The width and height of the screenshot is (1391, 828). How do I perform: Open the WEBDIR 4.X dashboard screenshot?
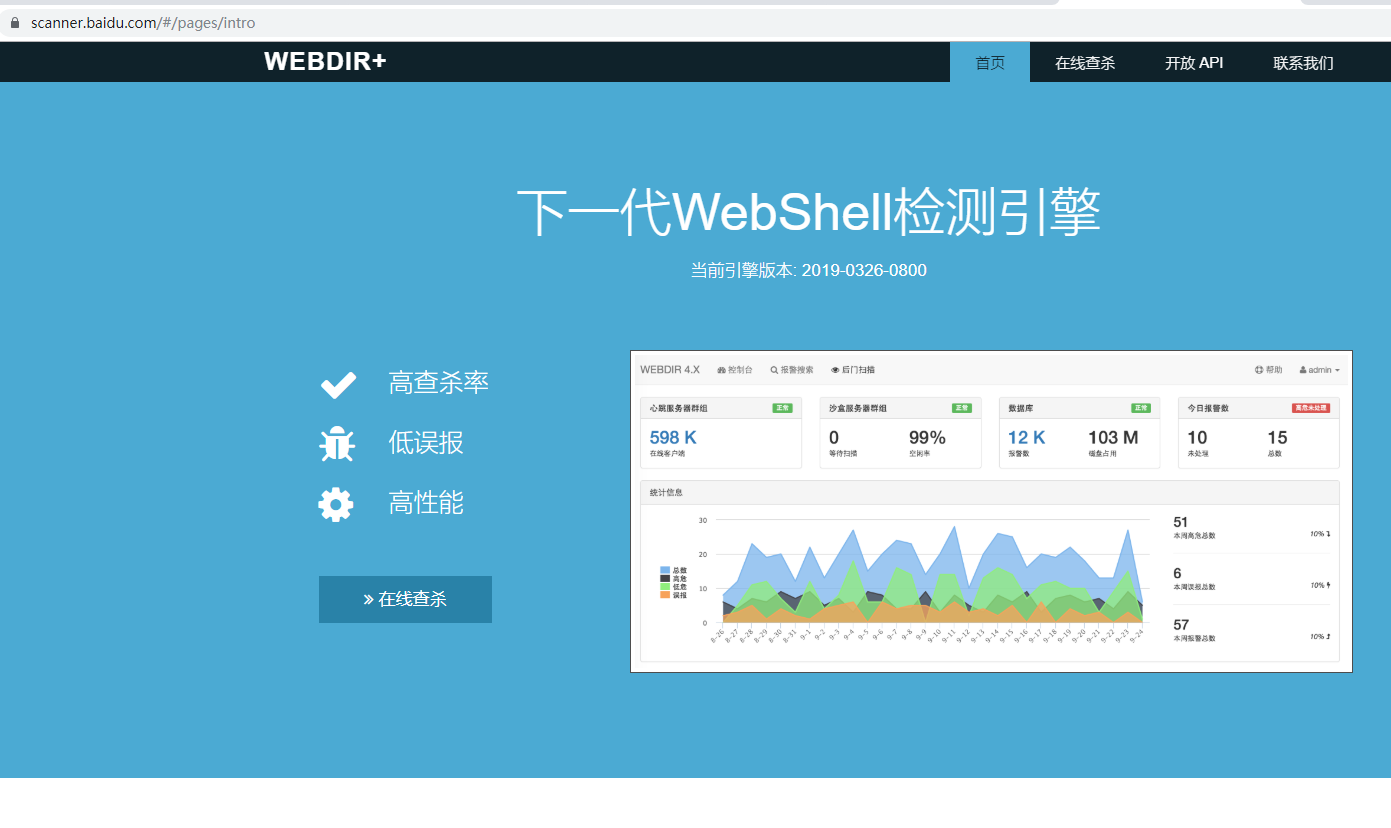click(991, 511)
